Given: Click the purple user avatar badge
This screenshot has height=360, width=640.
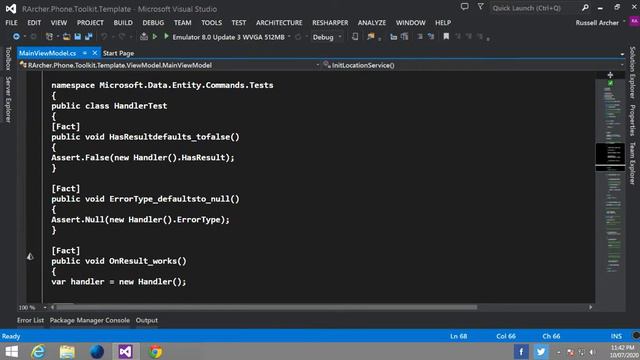Looking at the screenshot, I should 634,22.
